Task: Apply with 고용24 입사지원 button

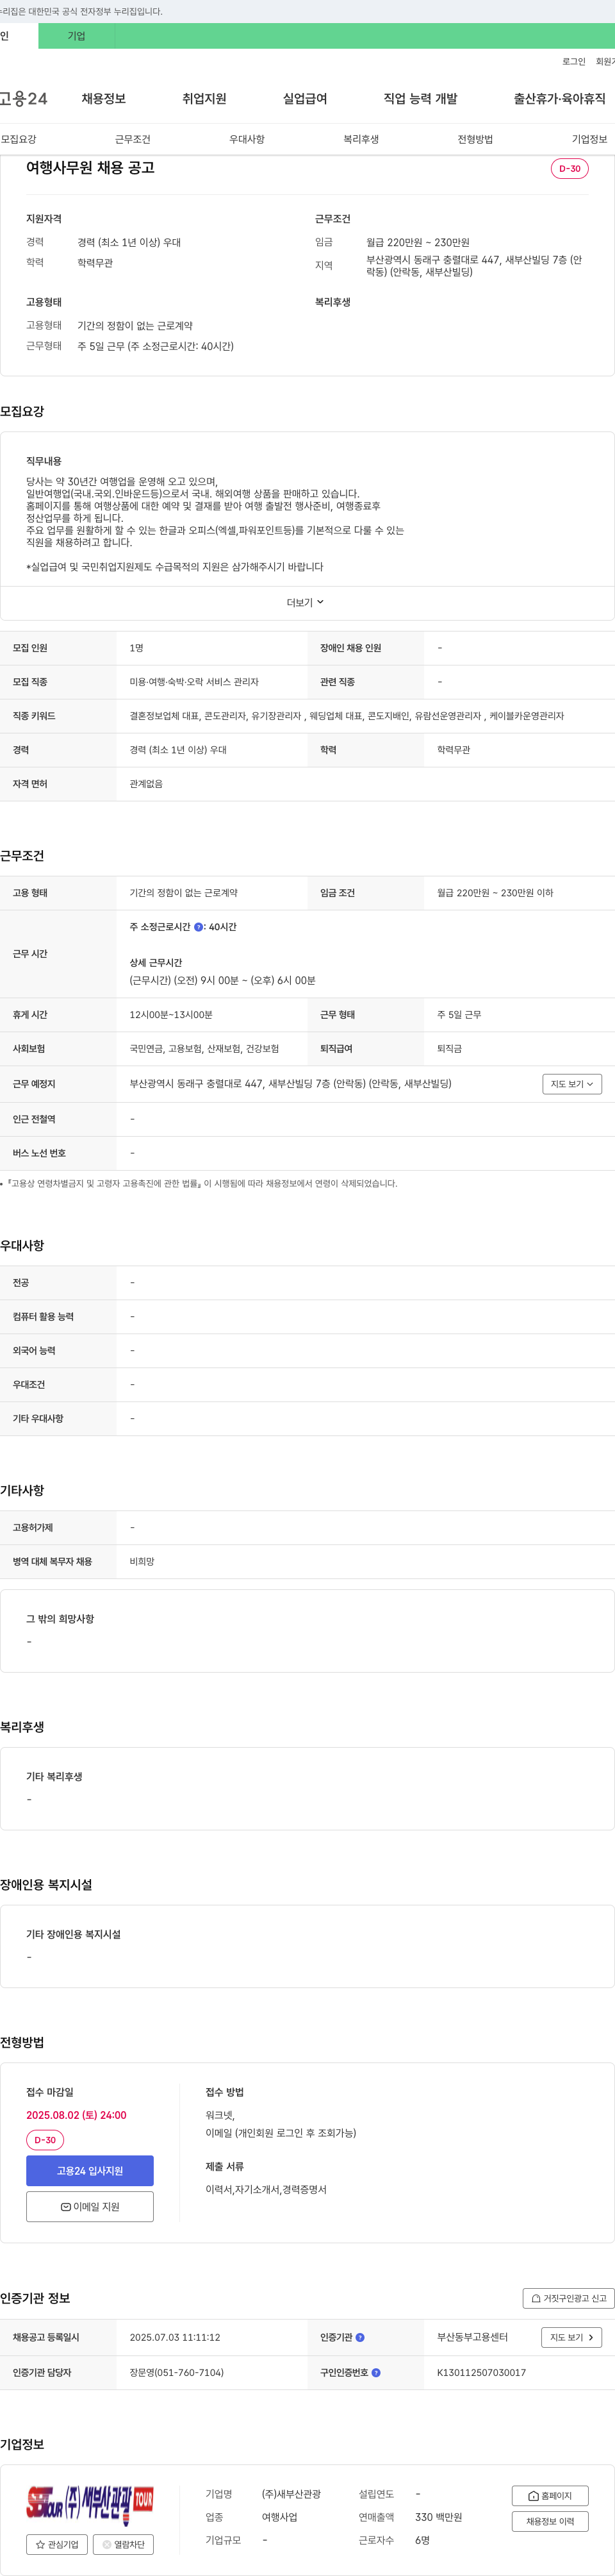Action: 90,2171
